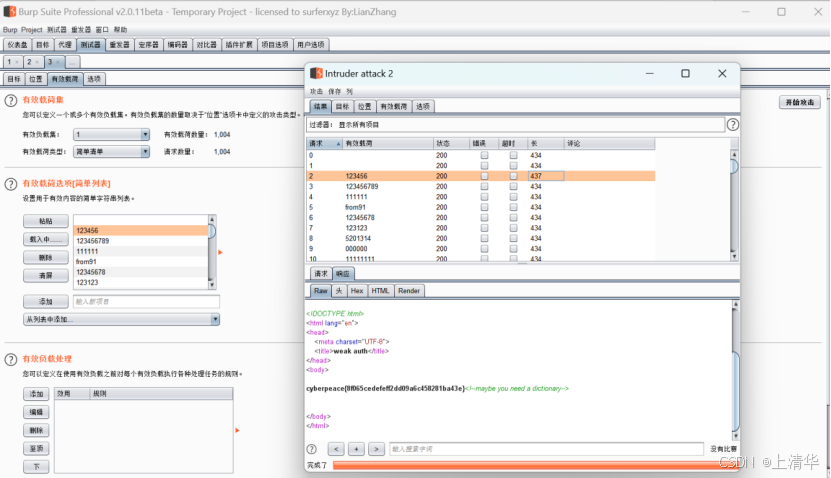Open help for the 有效负载处理 section
Screen dimensions: 831x478
[11, 359]
